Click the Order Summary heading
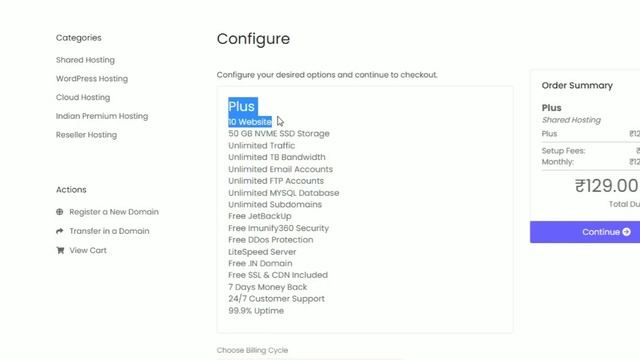640x360 pixels. 577,85
